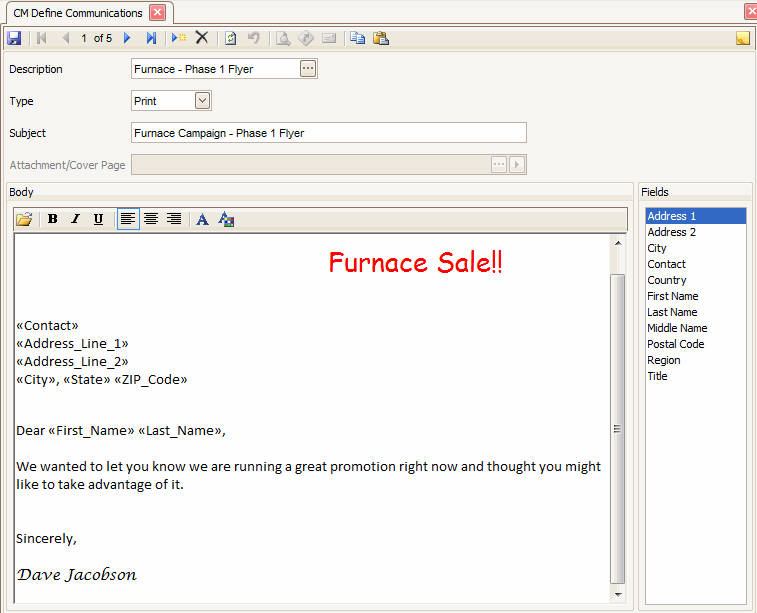Open the font color picker

[226, 219]
